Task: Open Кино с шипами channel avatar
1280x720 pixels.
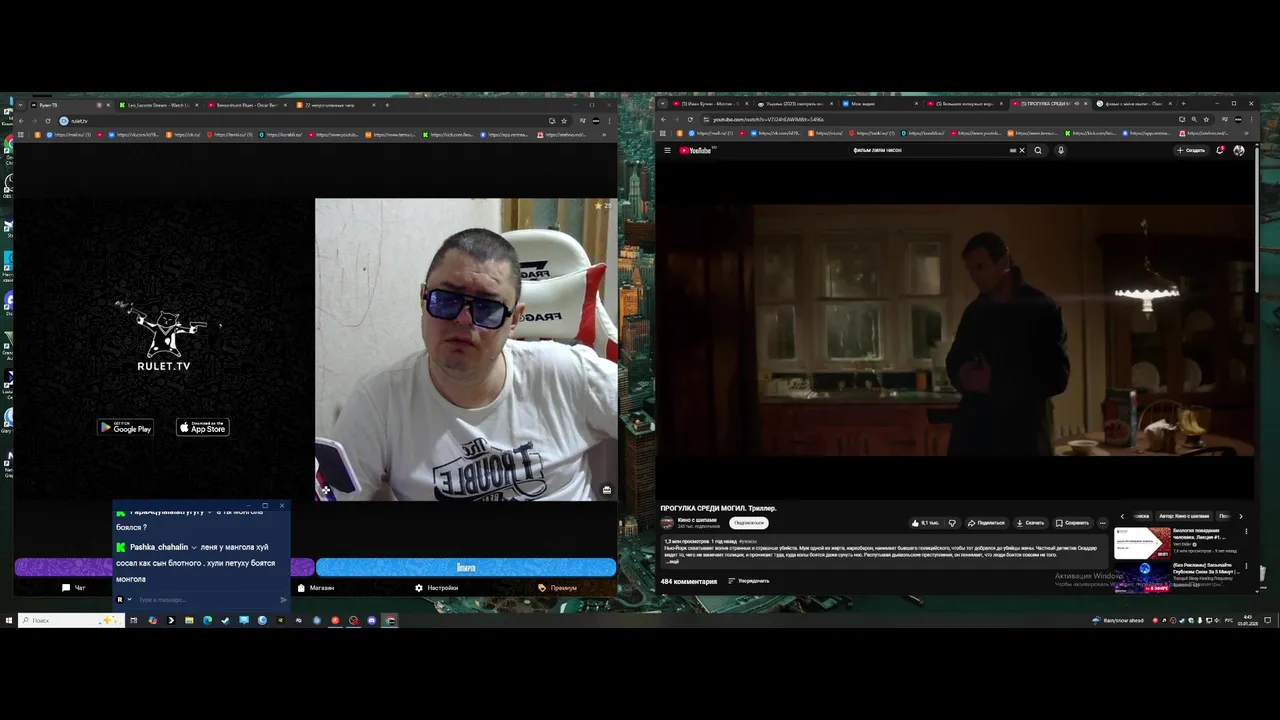Action: point(668,523)
